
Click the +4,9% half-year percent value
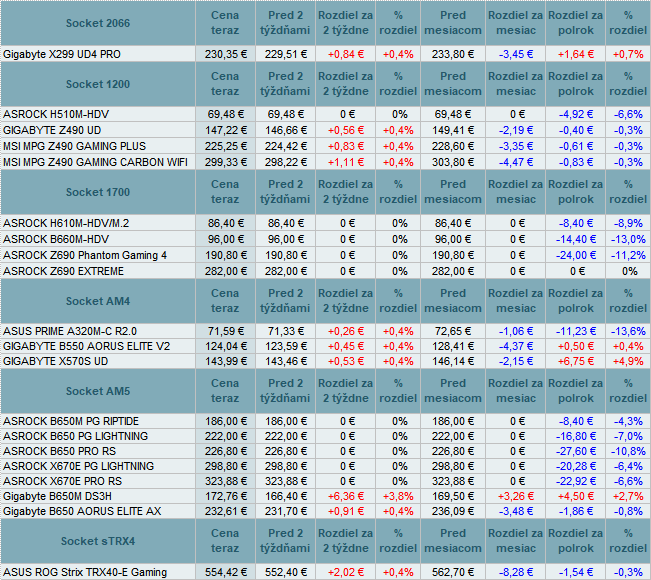(628, 361)
